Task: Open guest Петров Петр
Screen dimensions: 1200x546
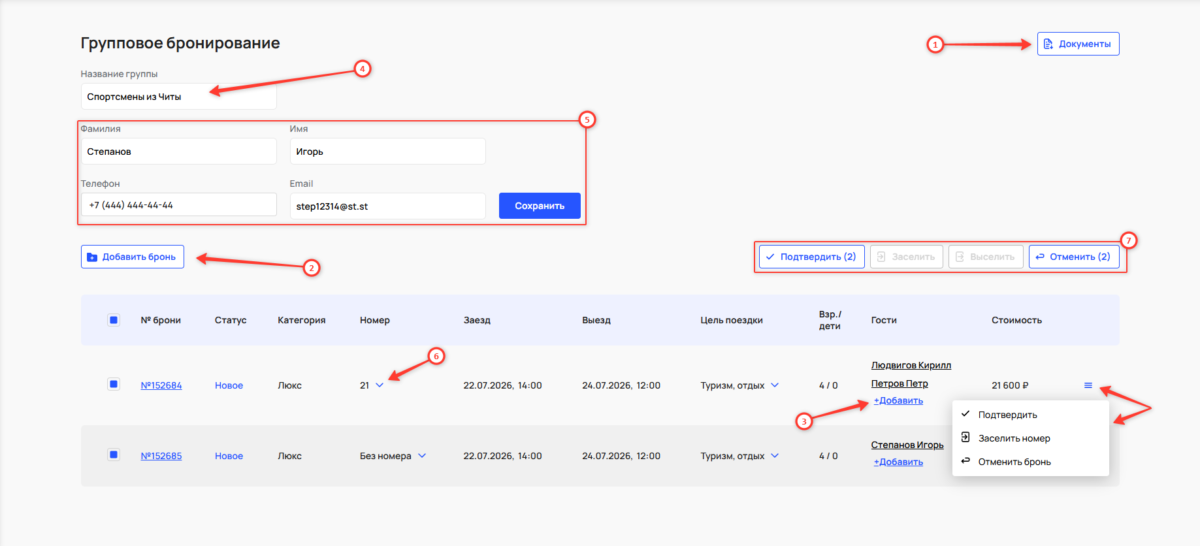Action: [x=900, y=383]
